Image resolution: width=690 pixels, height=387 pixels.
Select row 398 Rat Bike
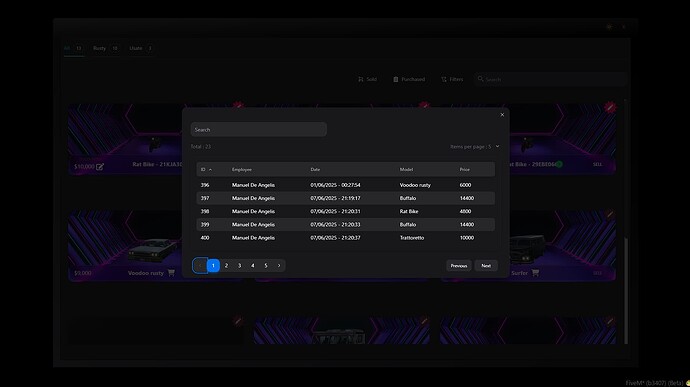tap(345, 211)
